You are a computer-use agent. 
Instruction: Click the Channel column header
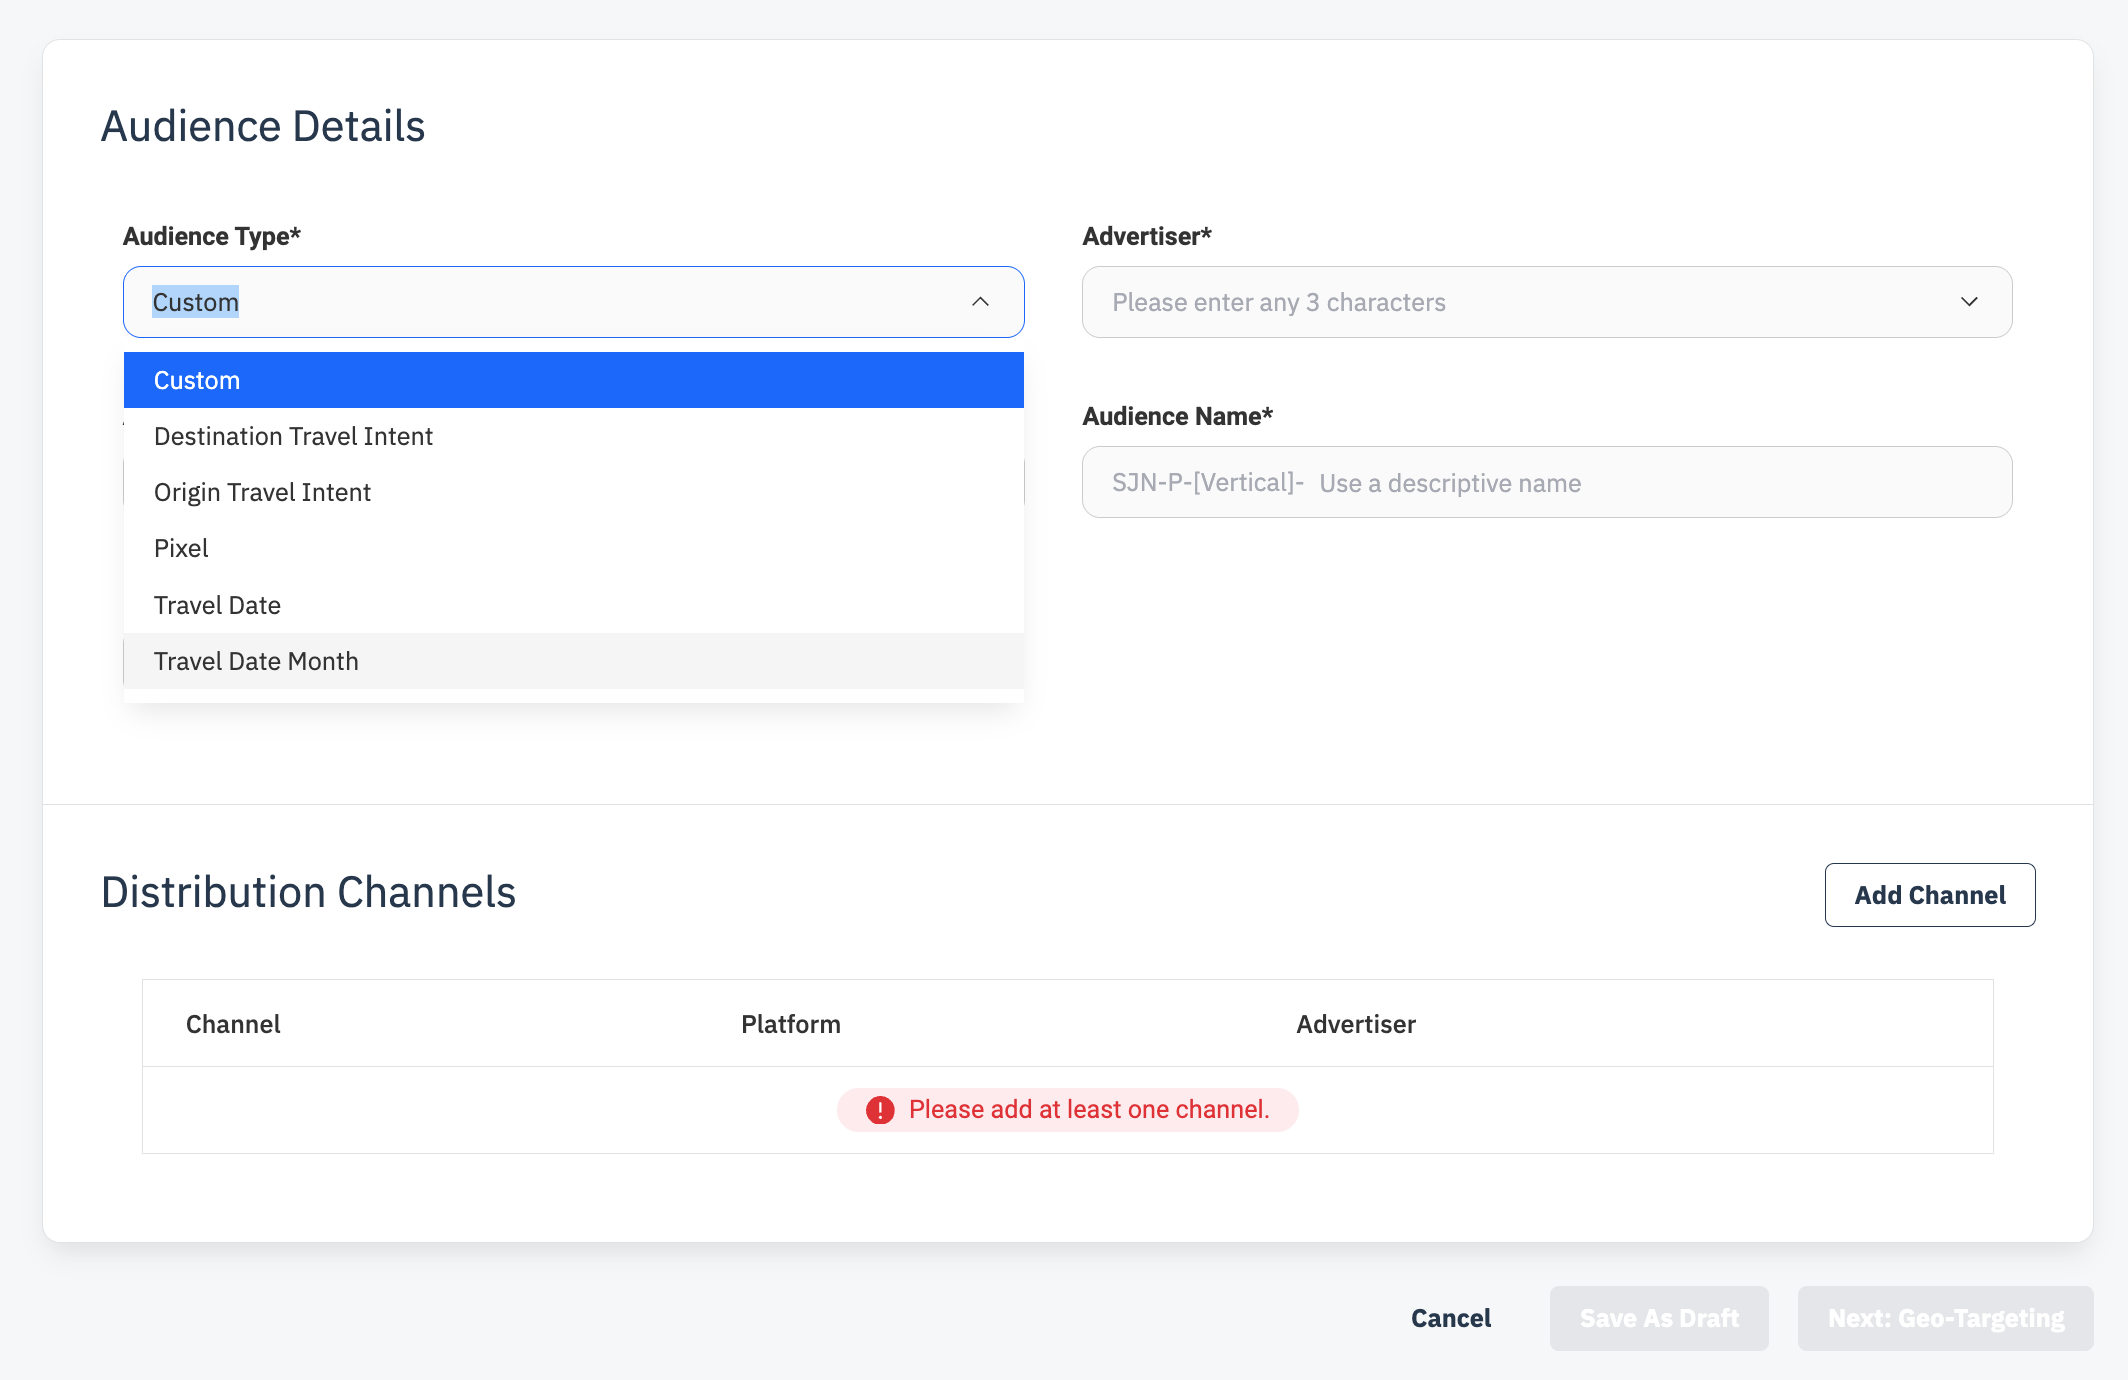click(233, 1024)
